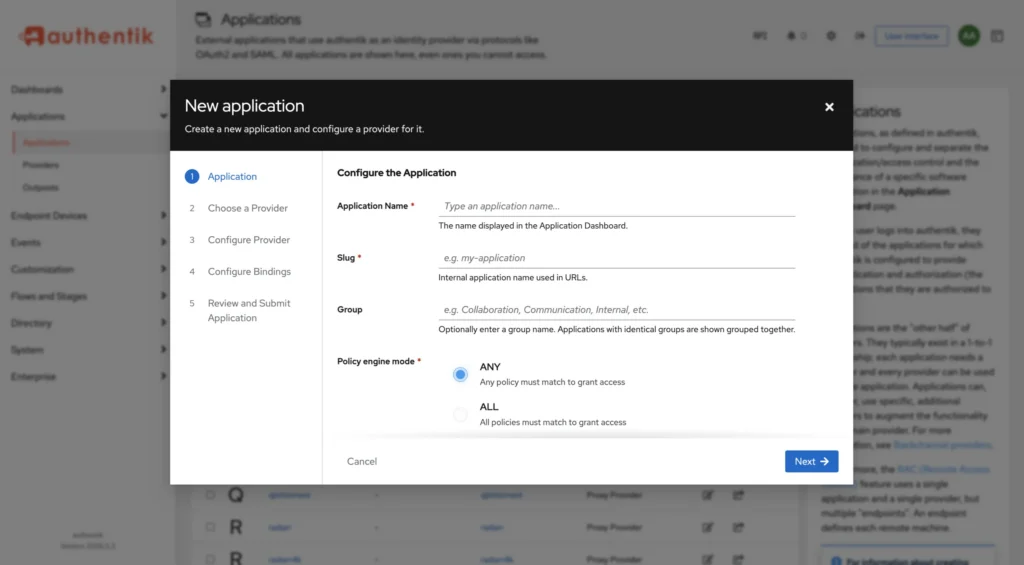Click the logout icon in header
The image size is (1024, 565).
(860, 36)
